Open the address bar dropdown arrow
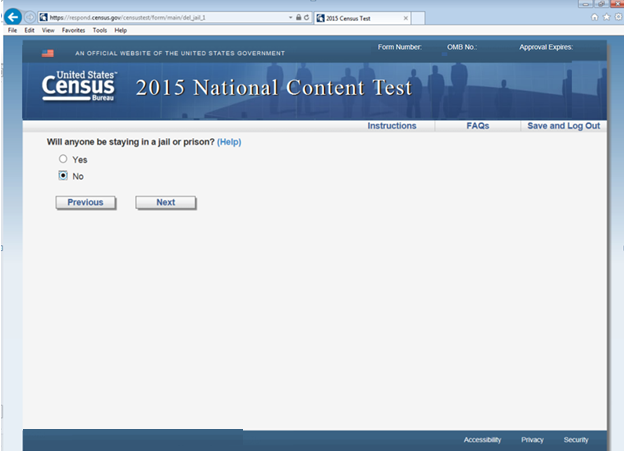624x451 pixels. click(290, 18)
